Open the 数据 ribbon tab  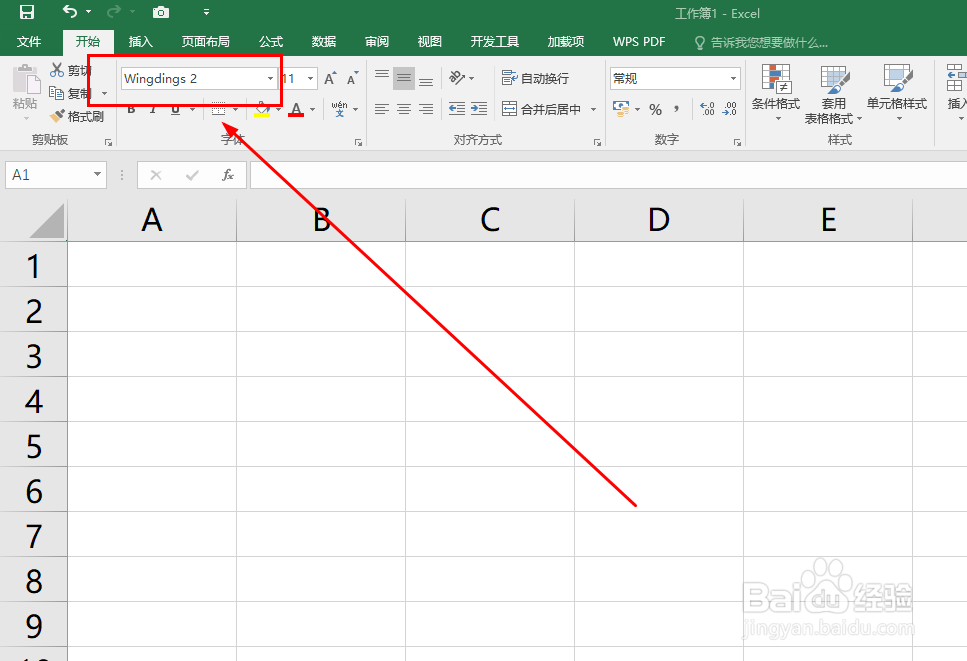pyautogui.click(x=324, y=41)
